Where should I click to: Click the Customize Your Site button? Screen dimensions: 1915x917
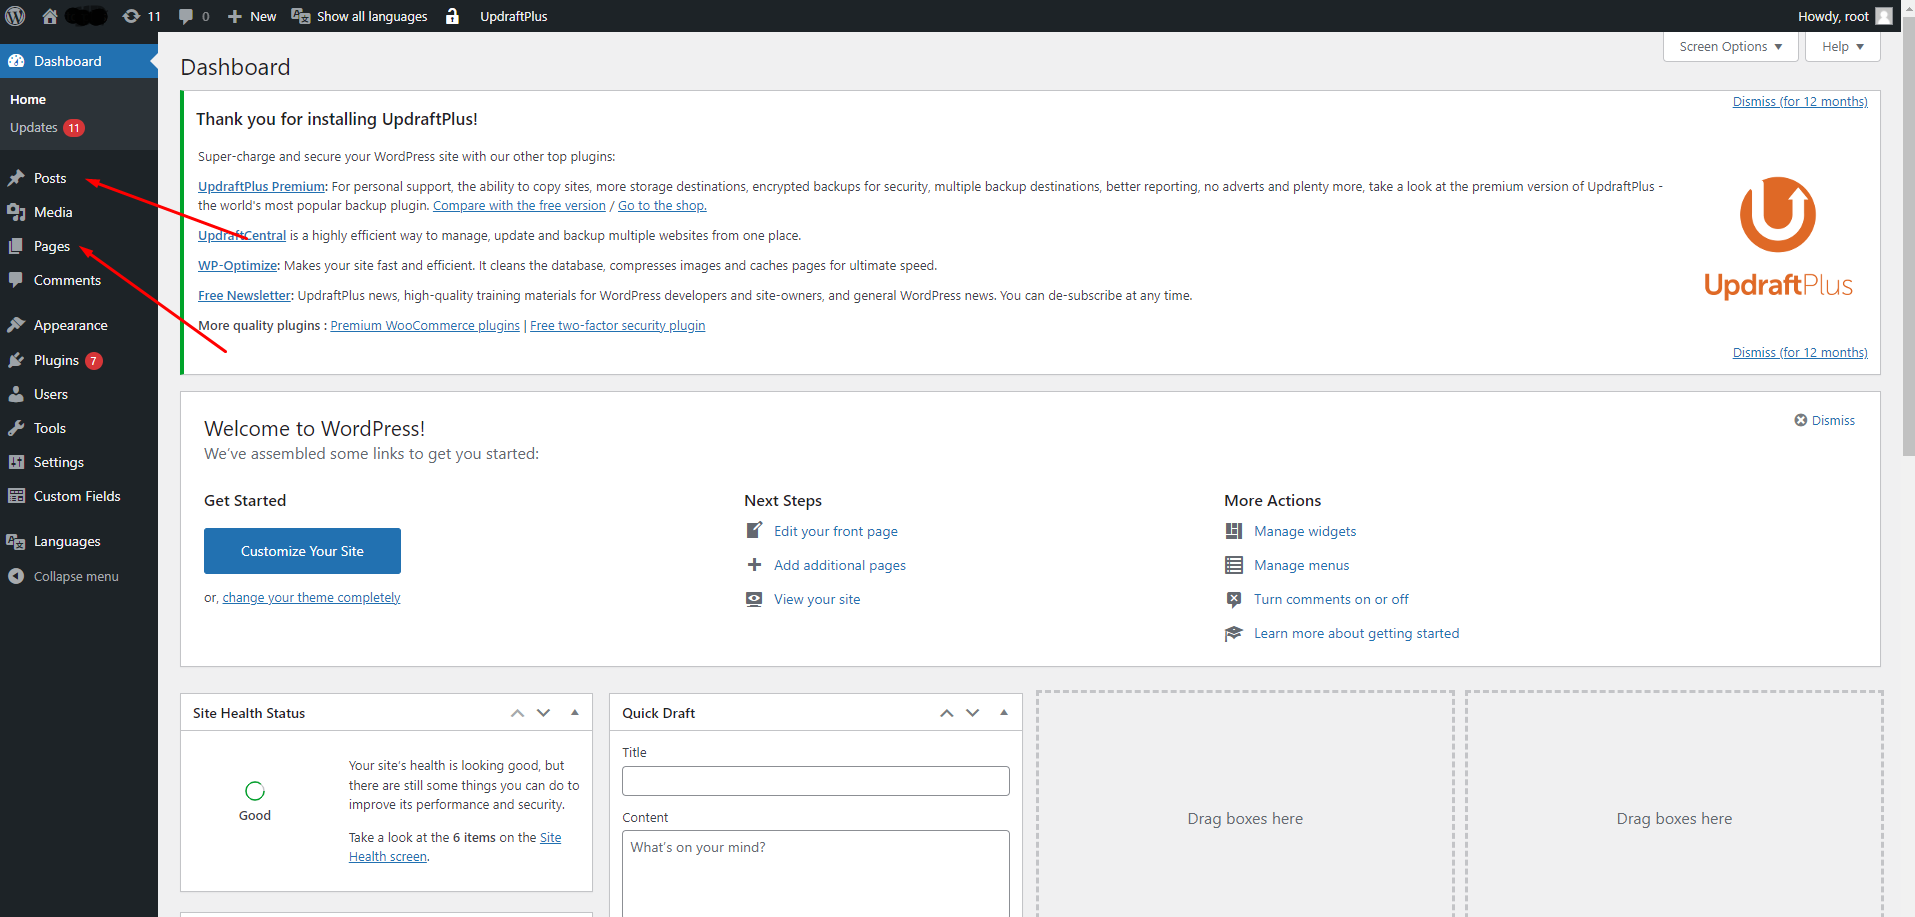click(302, 551)
